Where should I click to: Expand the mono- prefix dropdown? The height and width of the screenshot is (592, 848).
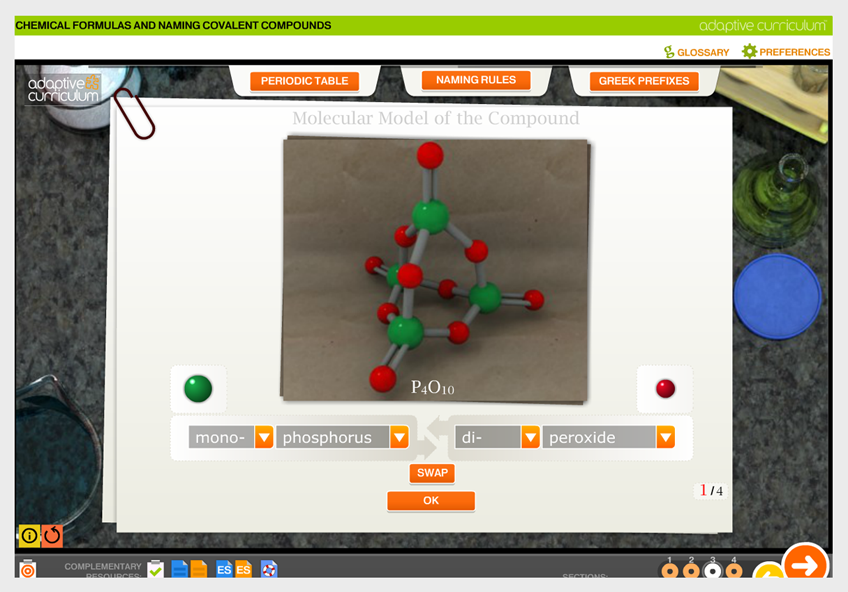tap(264, 437)
